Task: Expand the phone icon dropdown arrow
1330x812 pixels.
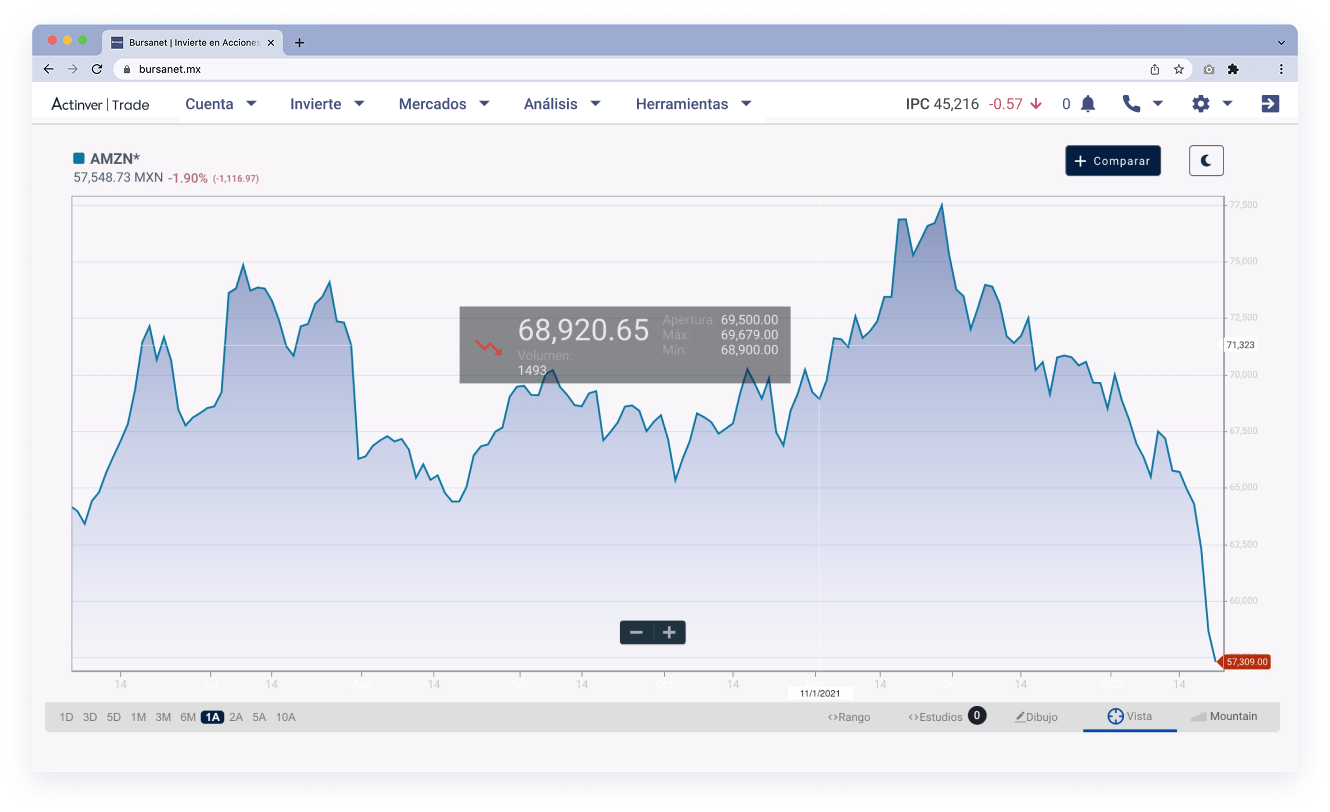Action: (x=1158, y=103)
